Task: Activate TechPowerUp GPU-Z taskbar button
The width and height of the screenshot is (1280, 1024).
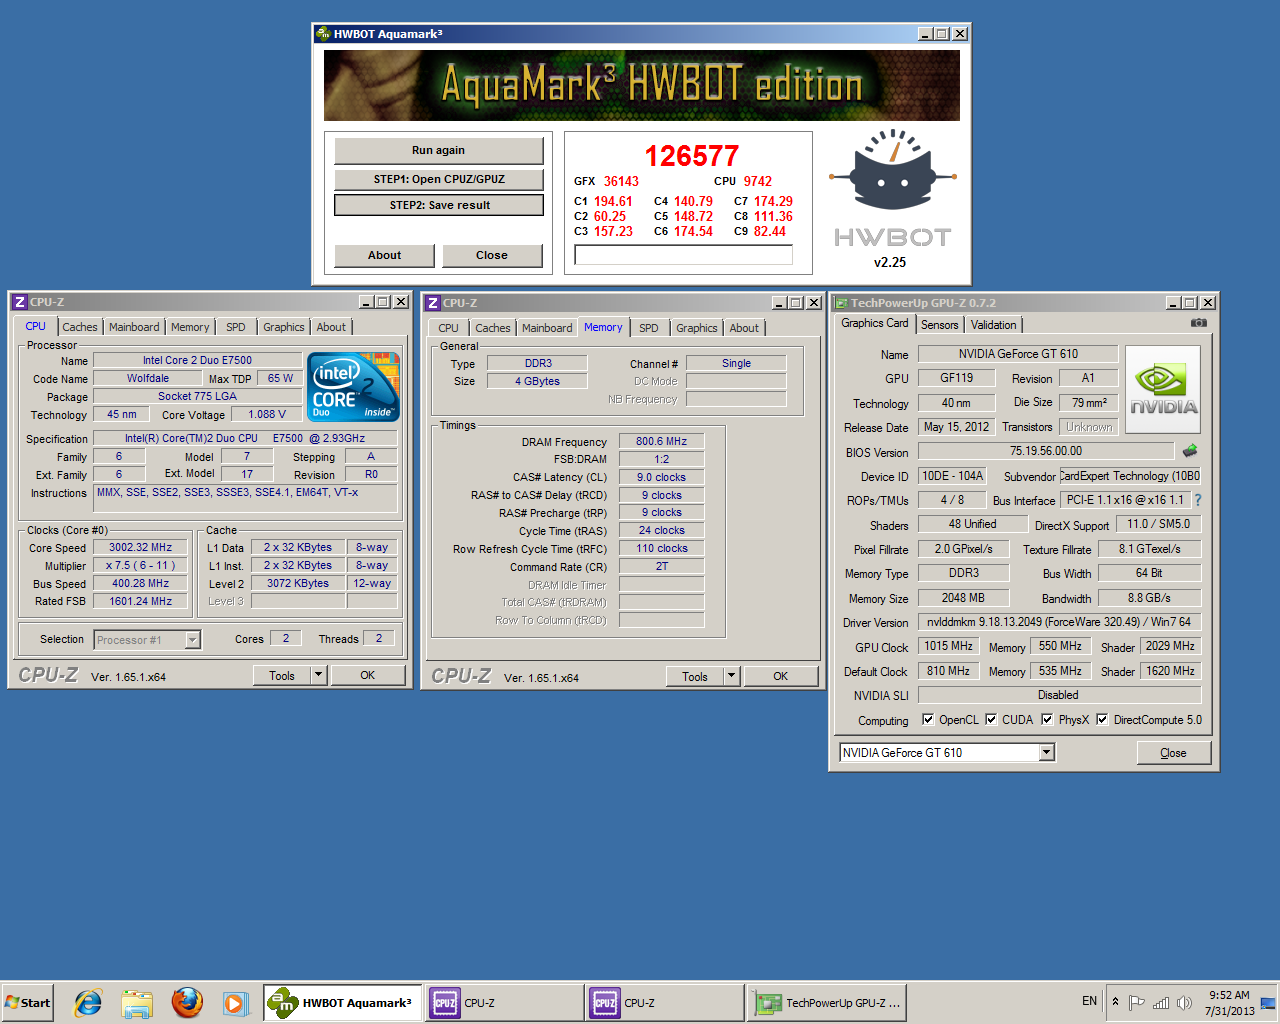Action: [x=826, y=1002]
